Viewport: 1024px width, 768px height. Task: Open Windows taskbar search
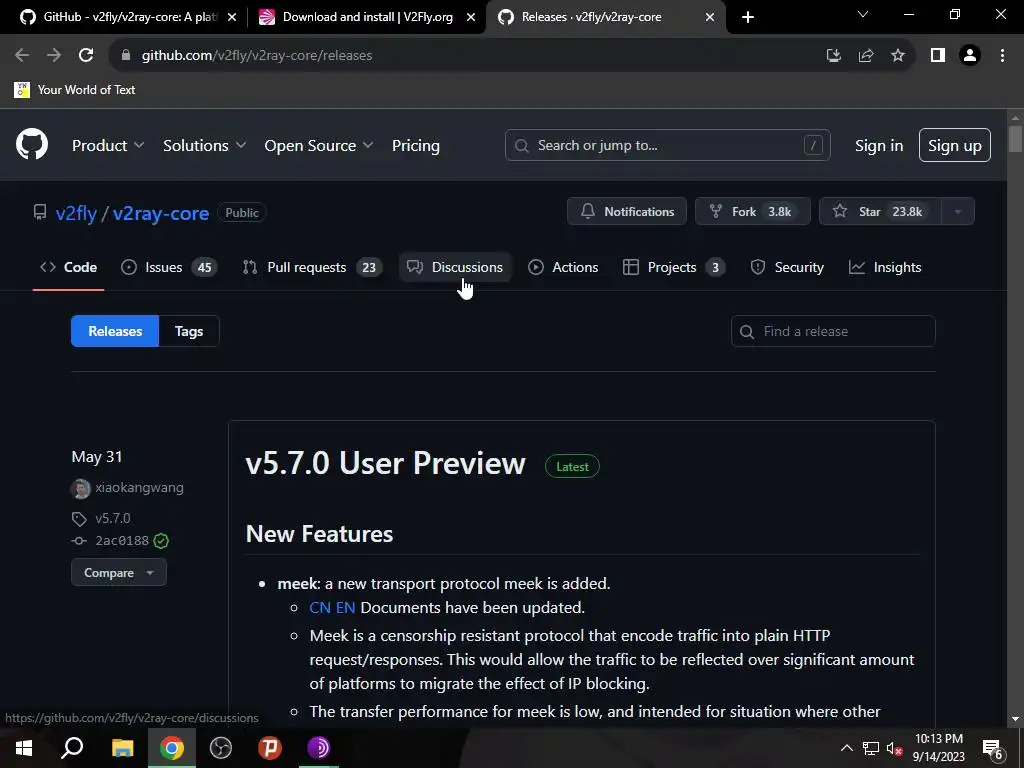pos(72,748)
